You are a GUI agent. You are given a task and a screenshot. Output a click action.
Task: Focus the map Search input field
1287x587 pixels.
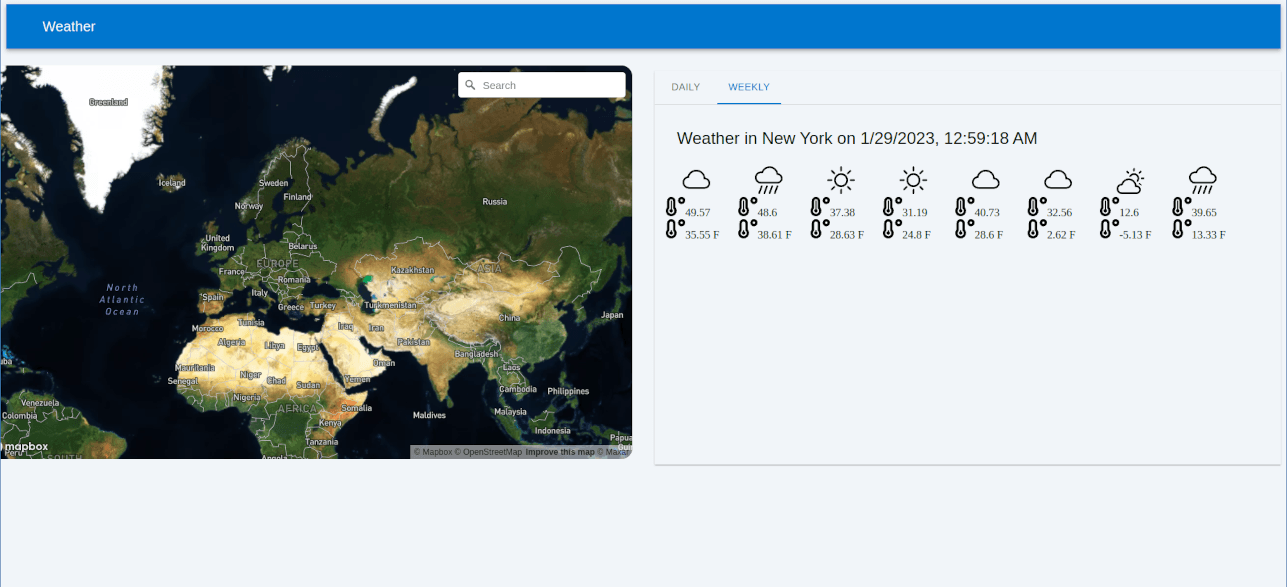[x=550, y=85]
